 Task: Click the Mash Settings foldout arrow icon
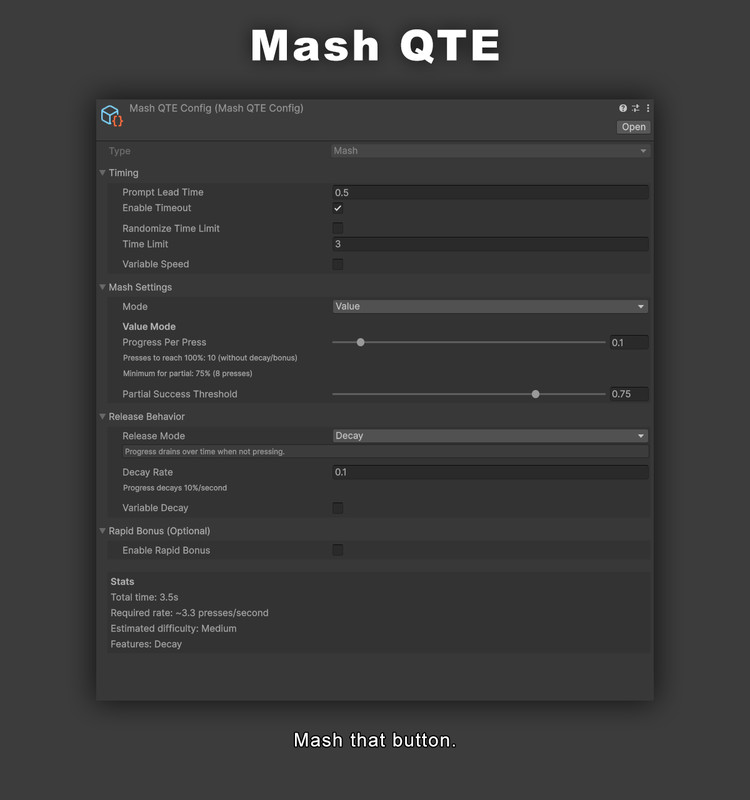click(x=102, y=287)
